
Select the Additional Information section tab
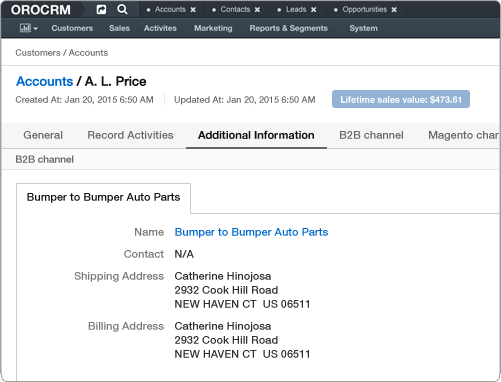256,135
